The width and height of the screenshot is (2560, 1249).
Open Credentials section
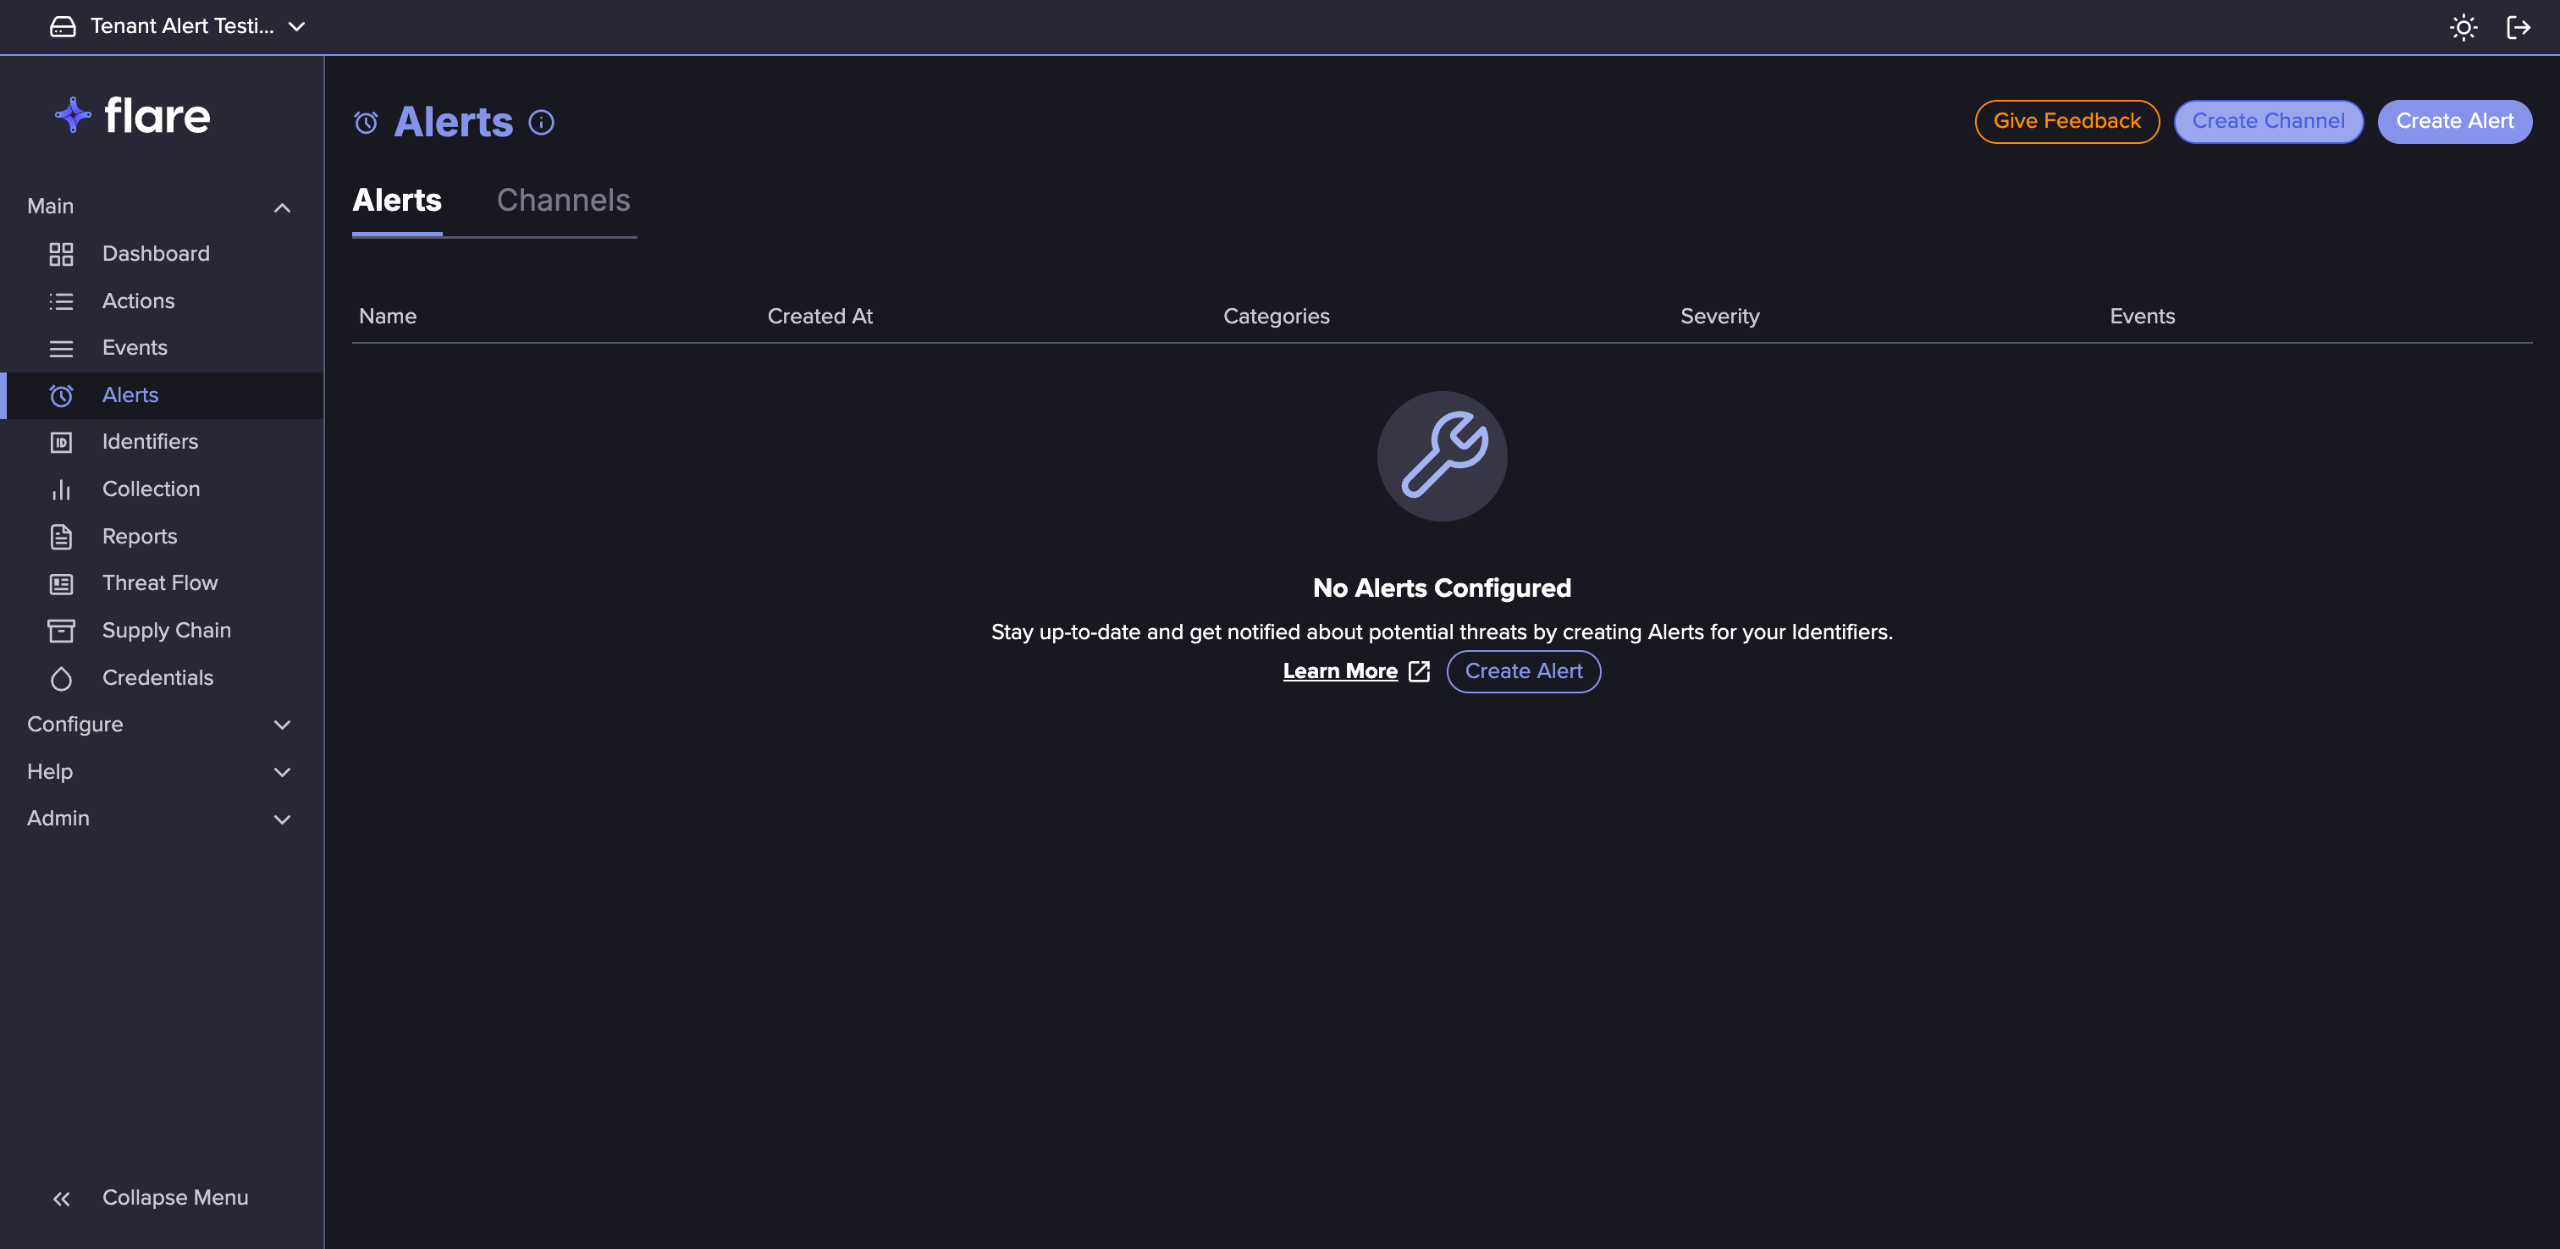(157, 678)
